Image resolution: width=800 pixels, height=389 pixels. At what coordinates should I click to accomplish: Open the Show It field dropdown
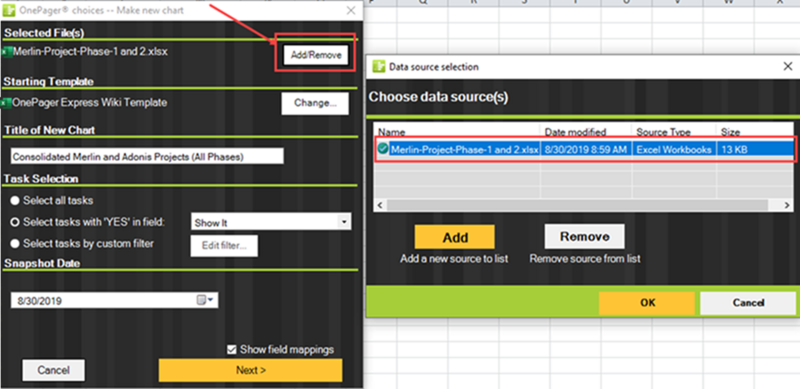344,222
